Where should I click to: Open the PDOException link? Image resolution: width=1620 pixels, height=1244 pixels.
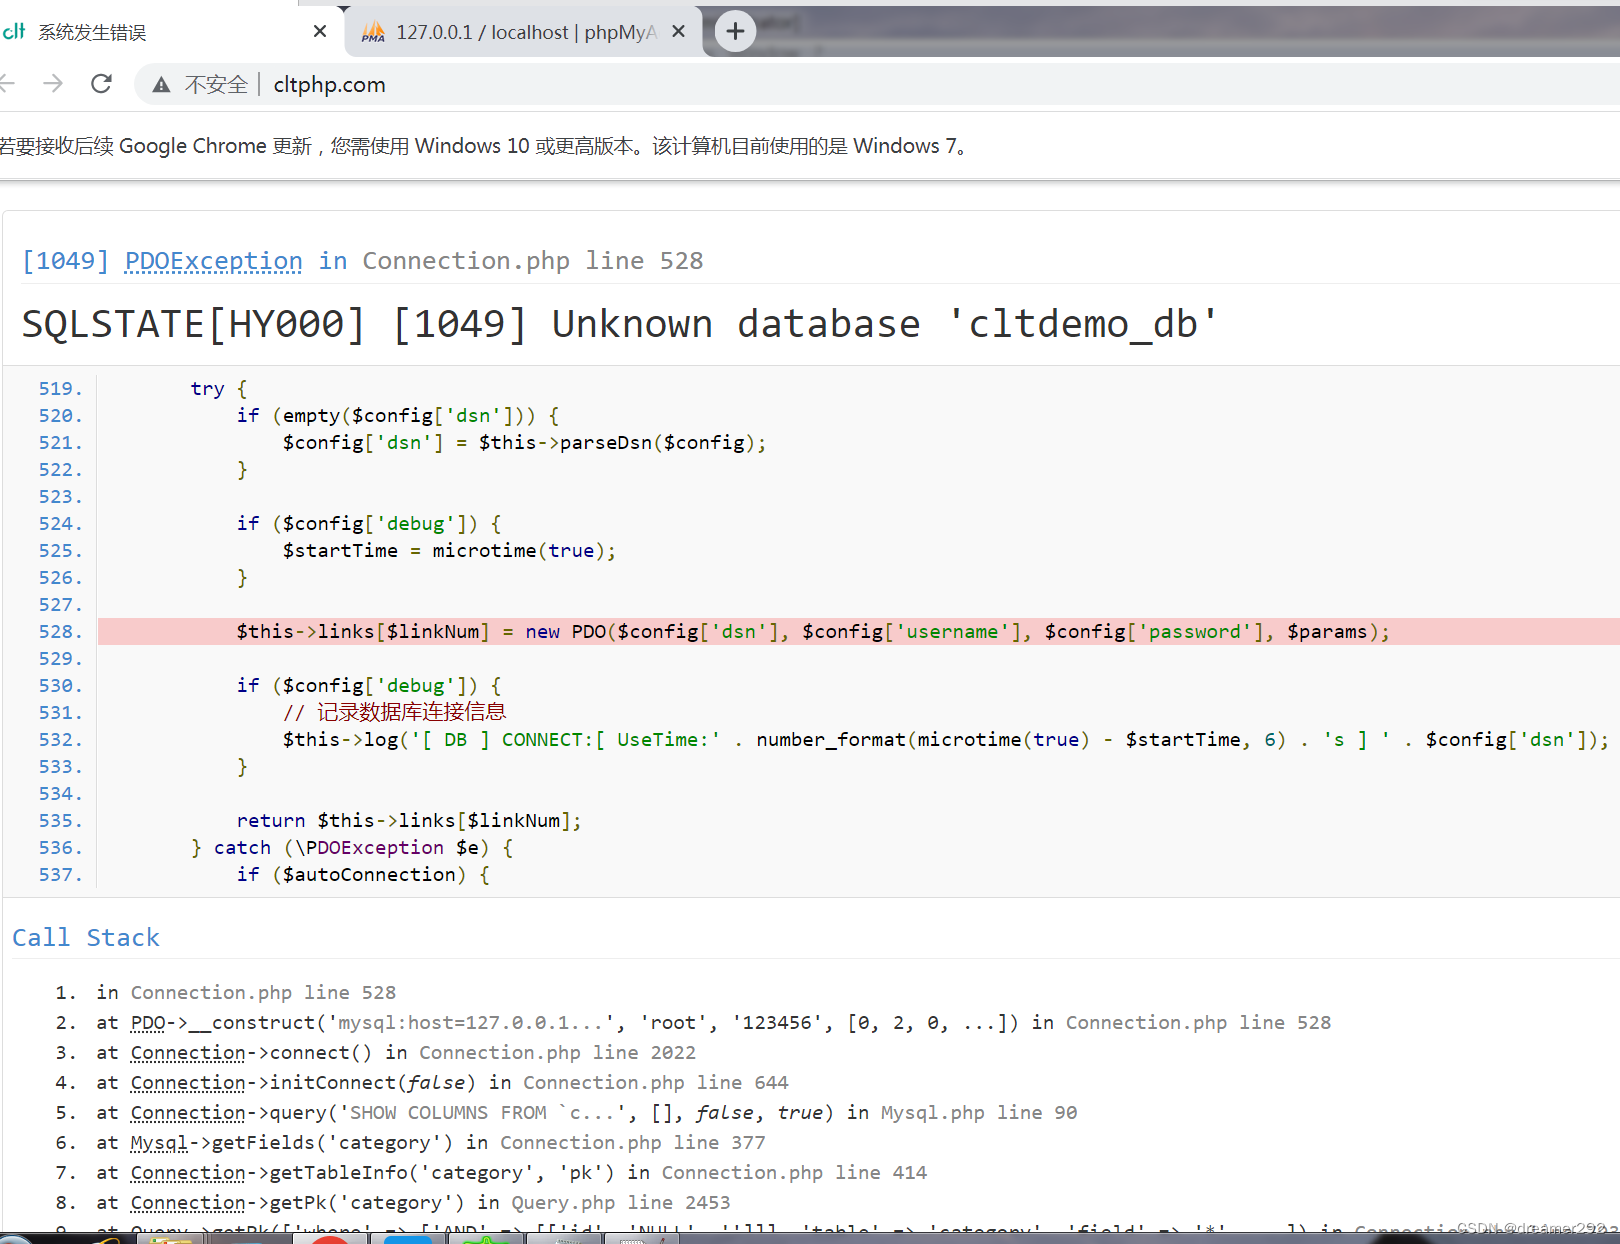[x=212, y=261]
